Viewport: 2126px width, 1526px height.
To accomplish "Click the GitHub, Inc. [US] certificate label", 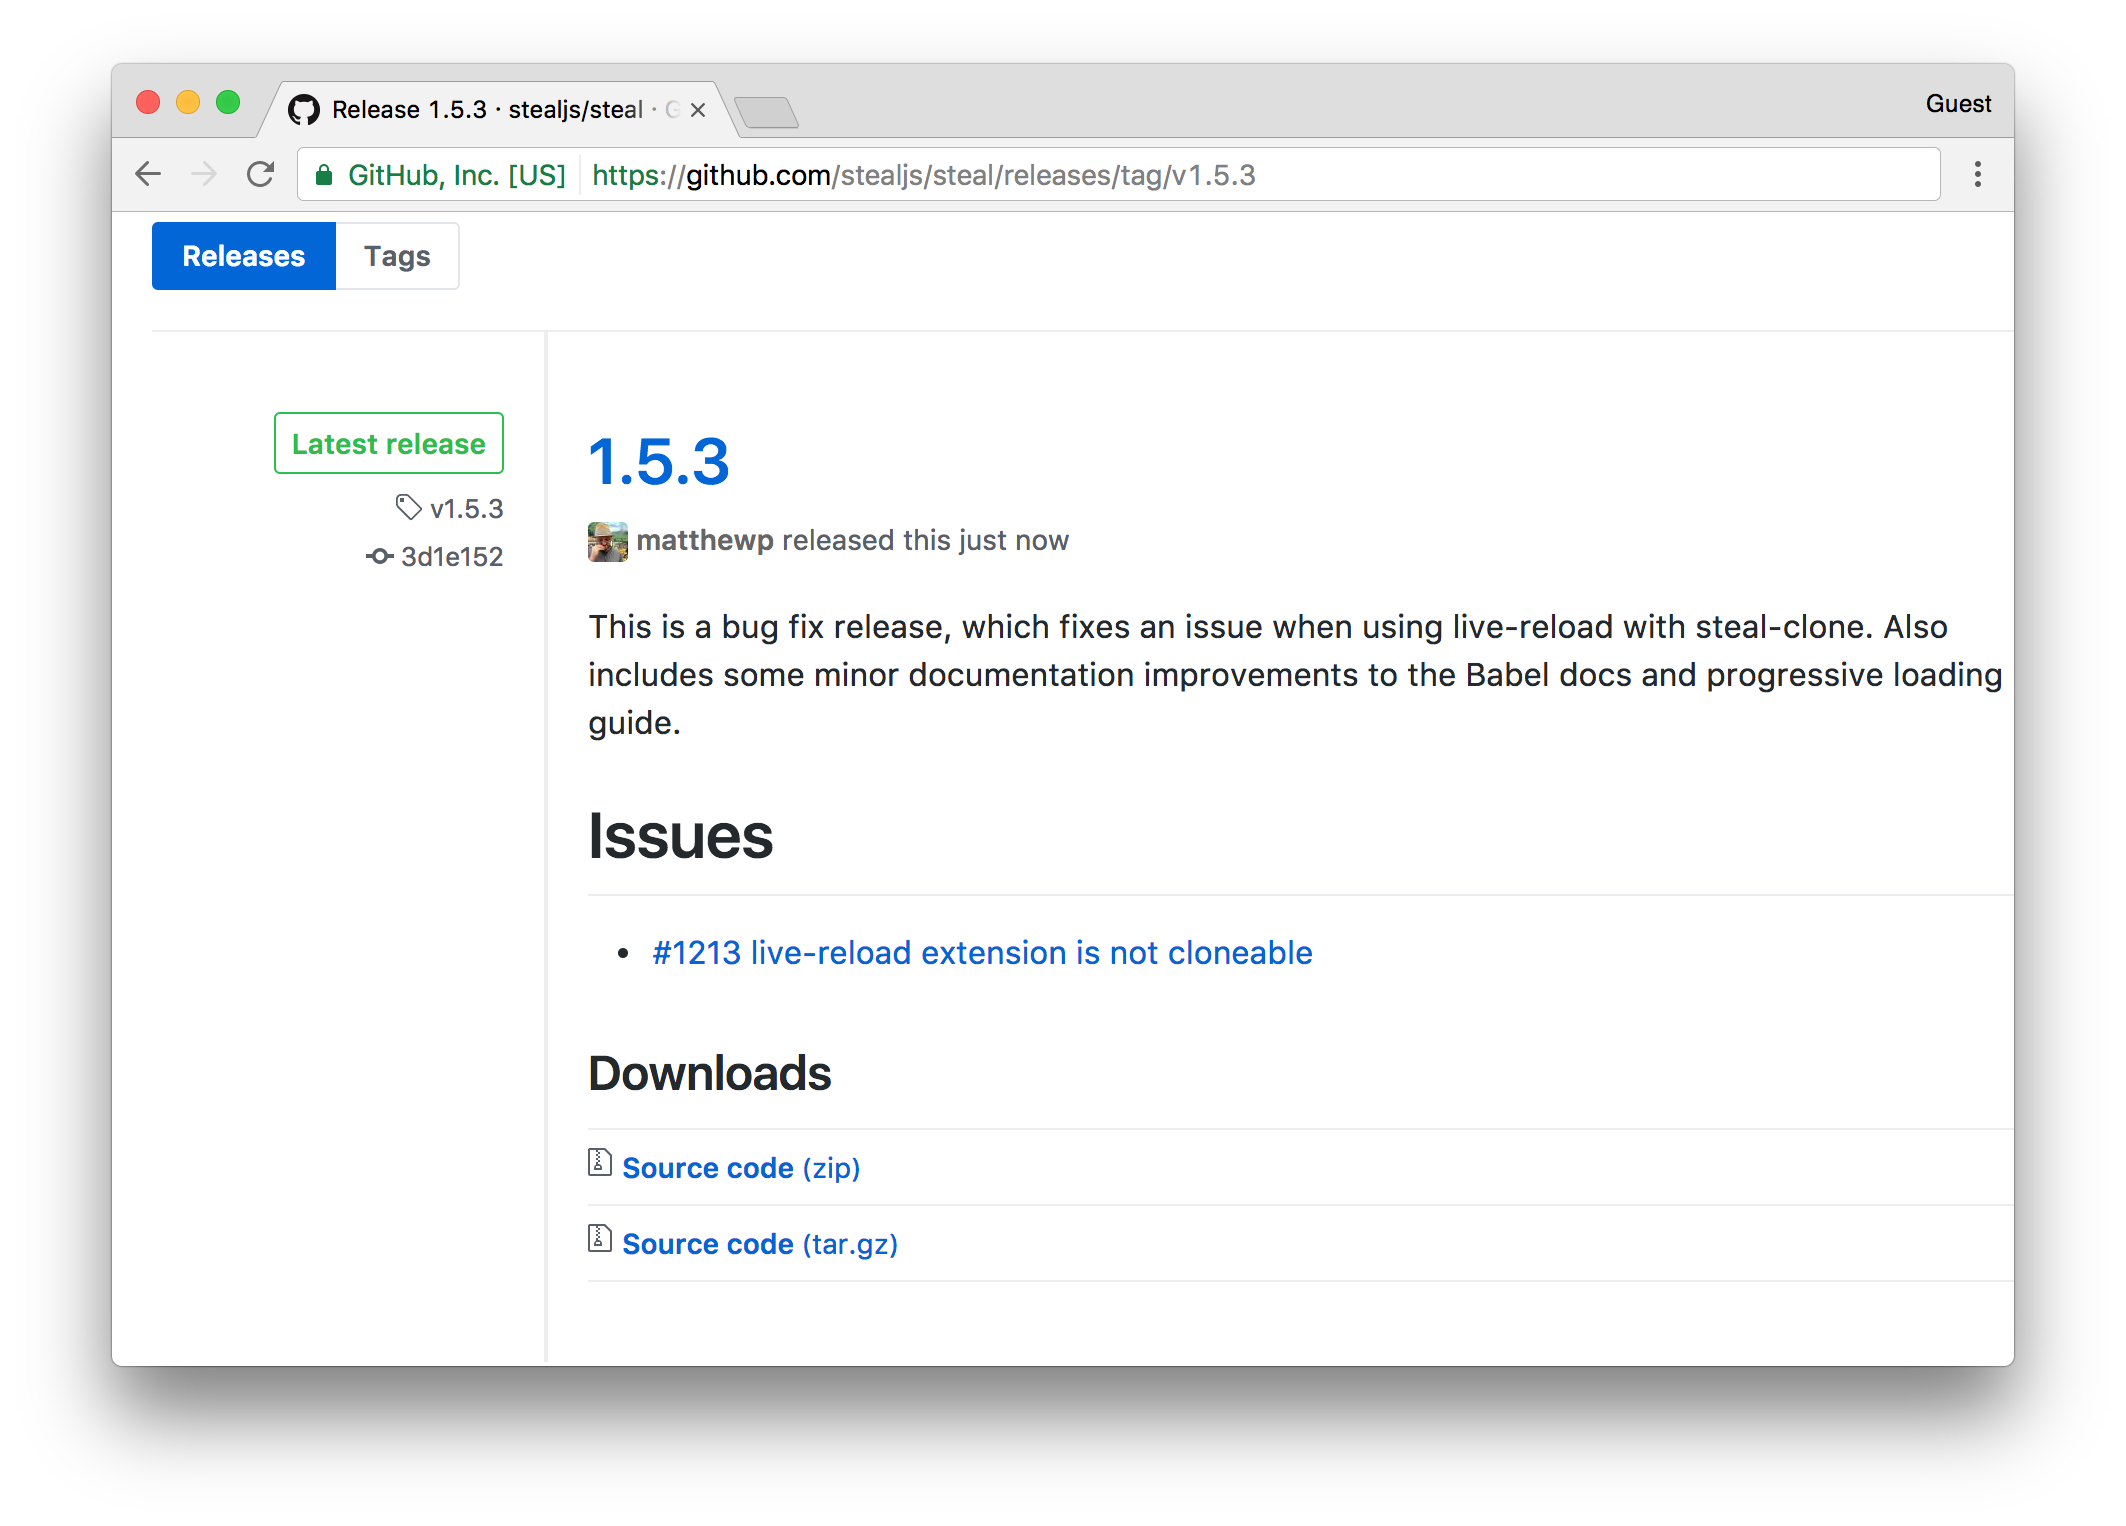I will (x=457, y=175).
